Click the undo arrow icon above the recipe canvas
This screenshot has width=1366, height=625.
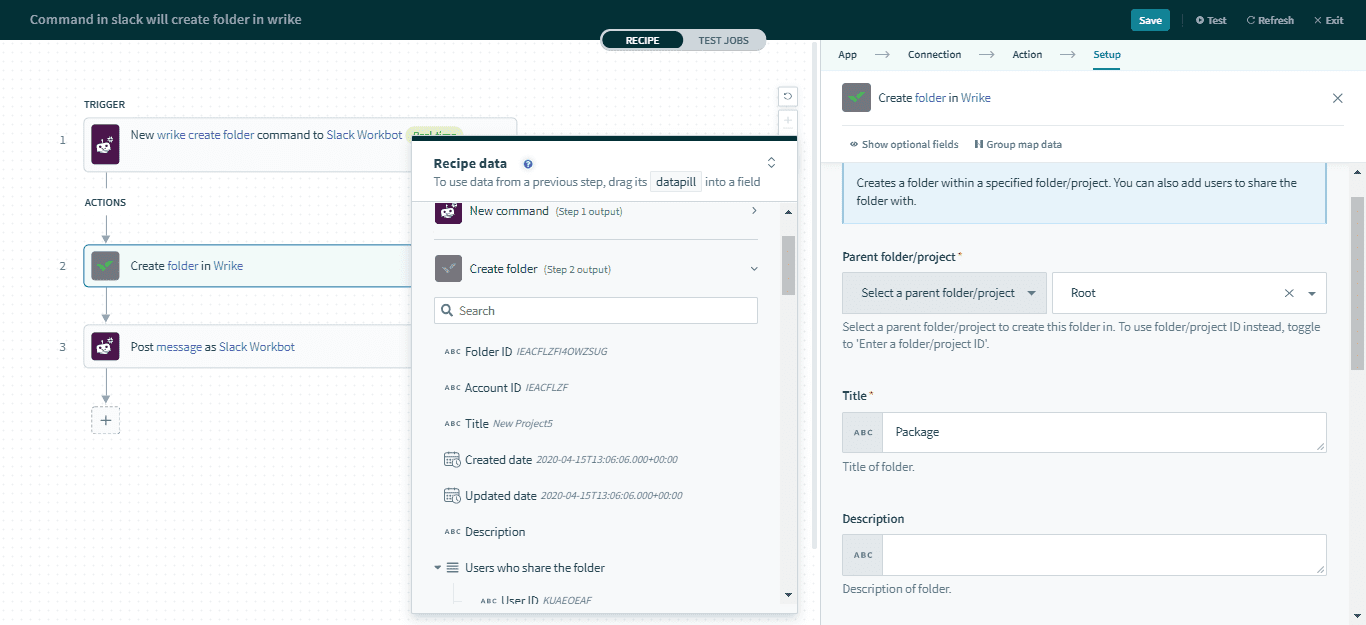pos(787,96)
